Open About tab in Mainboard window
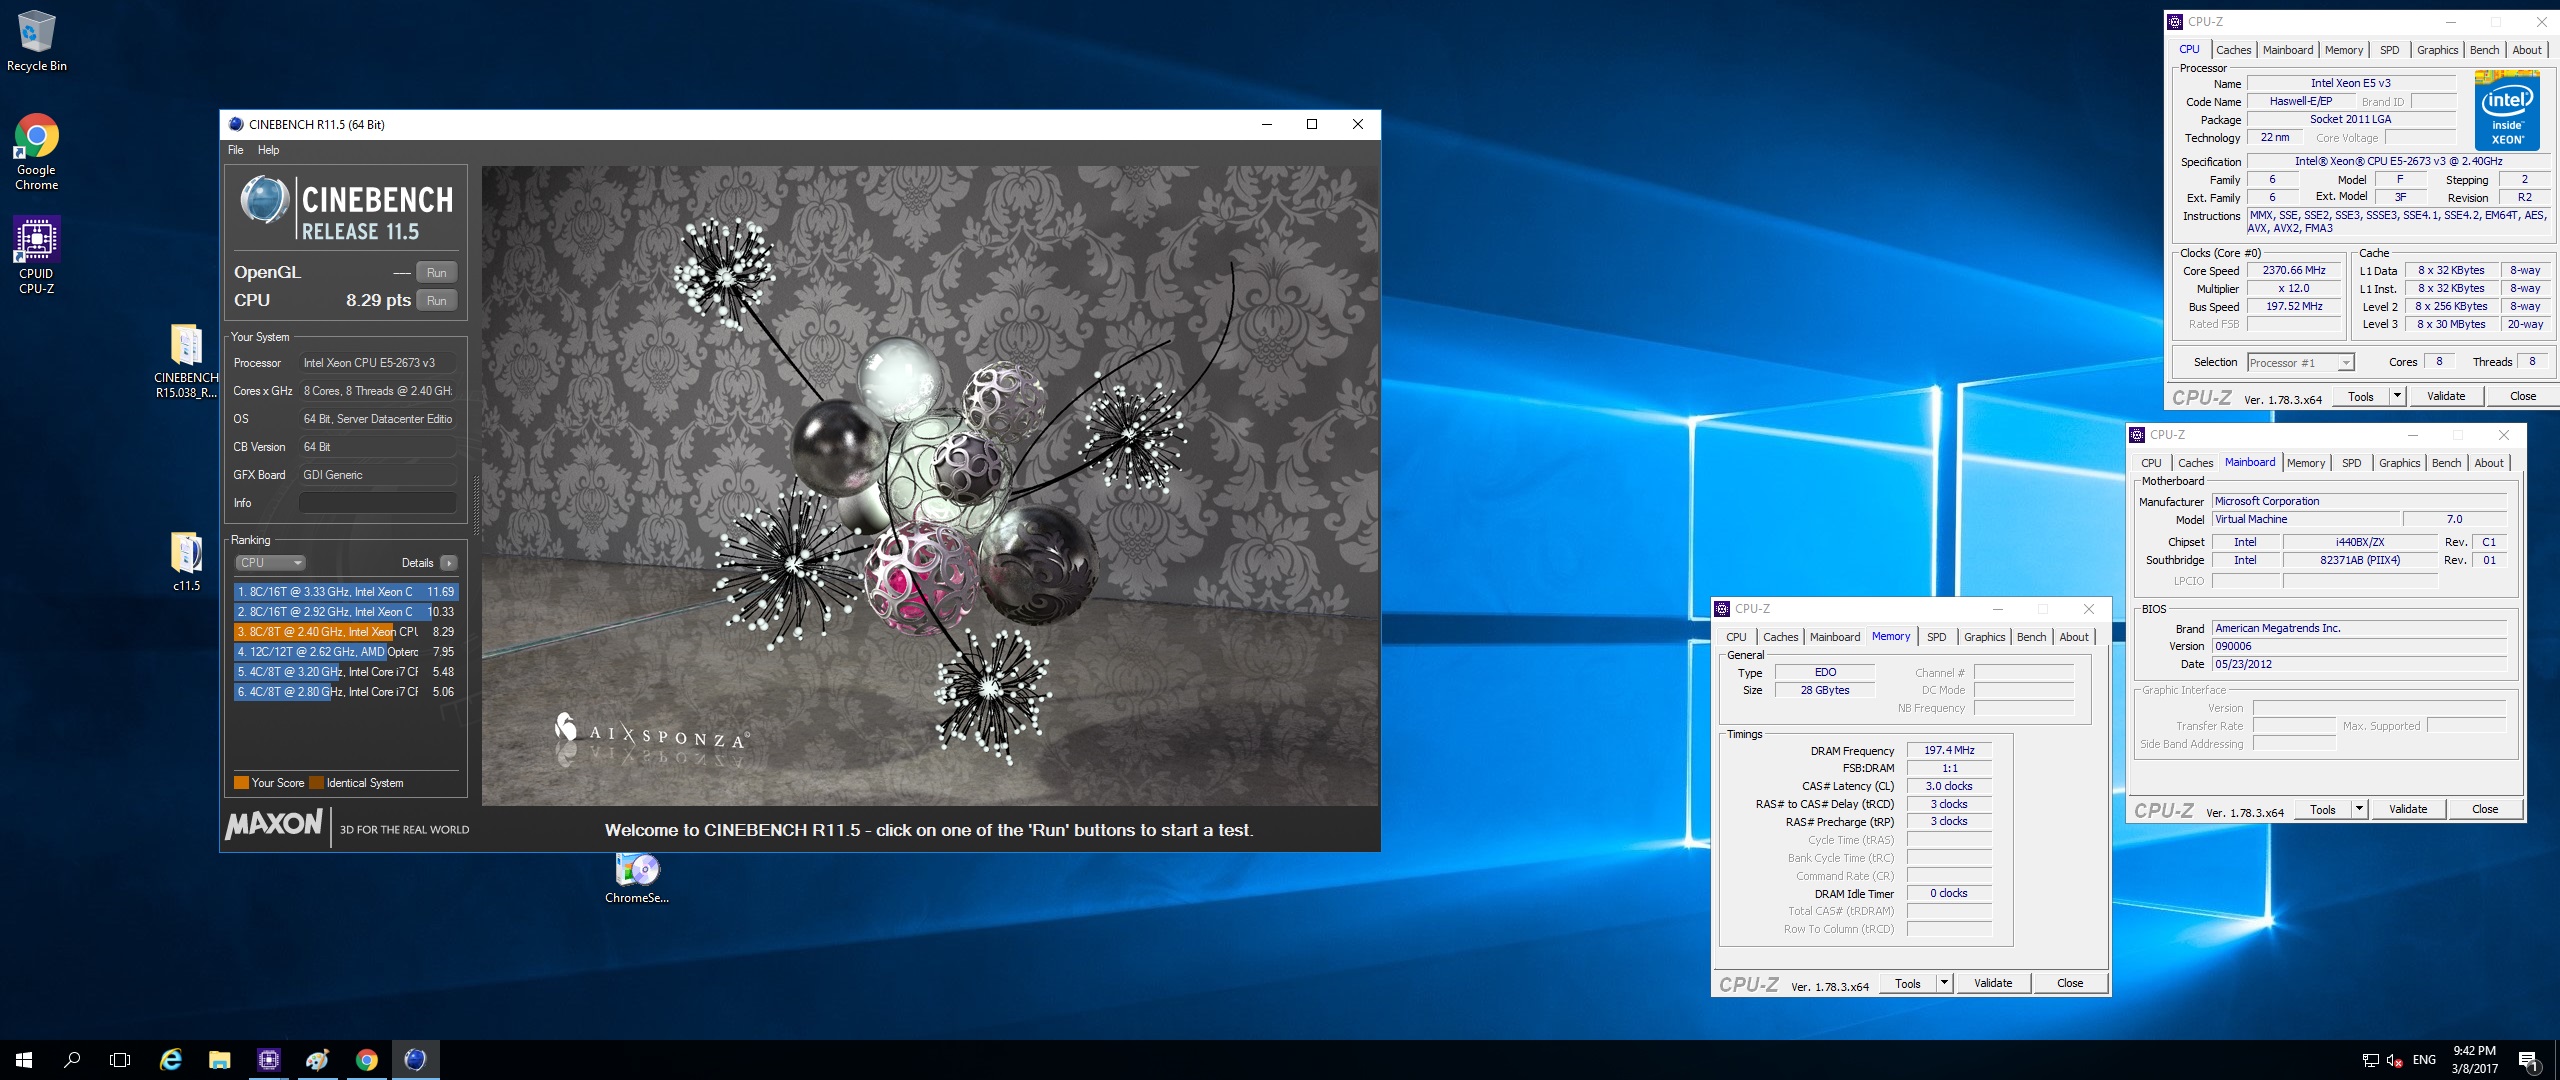Viewport: 2560px width, 1080px height. [x=2489, y=463]
